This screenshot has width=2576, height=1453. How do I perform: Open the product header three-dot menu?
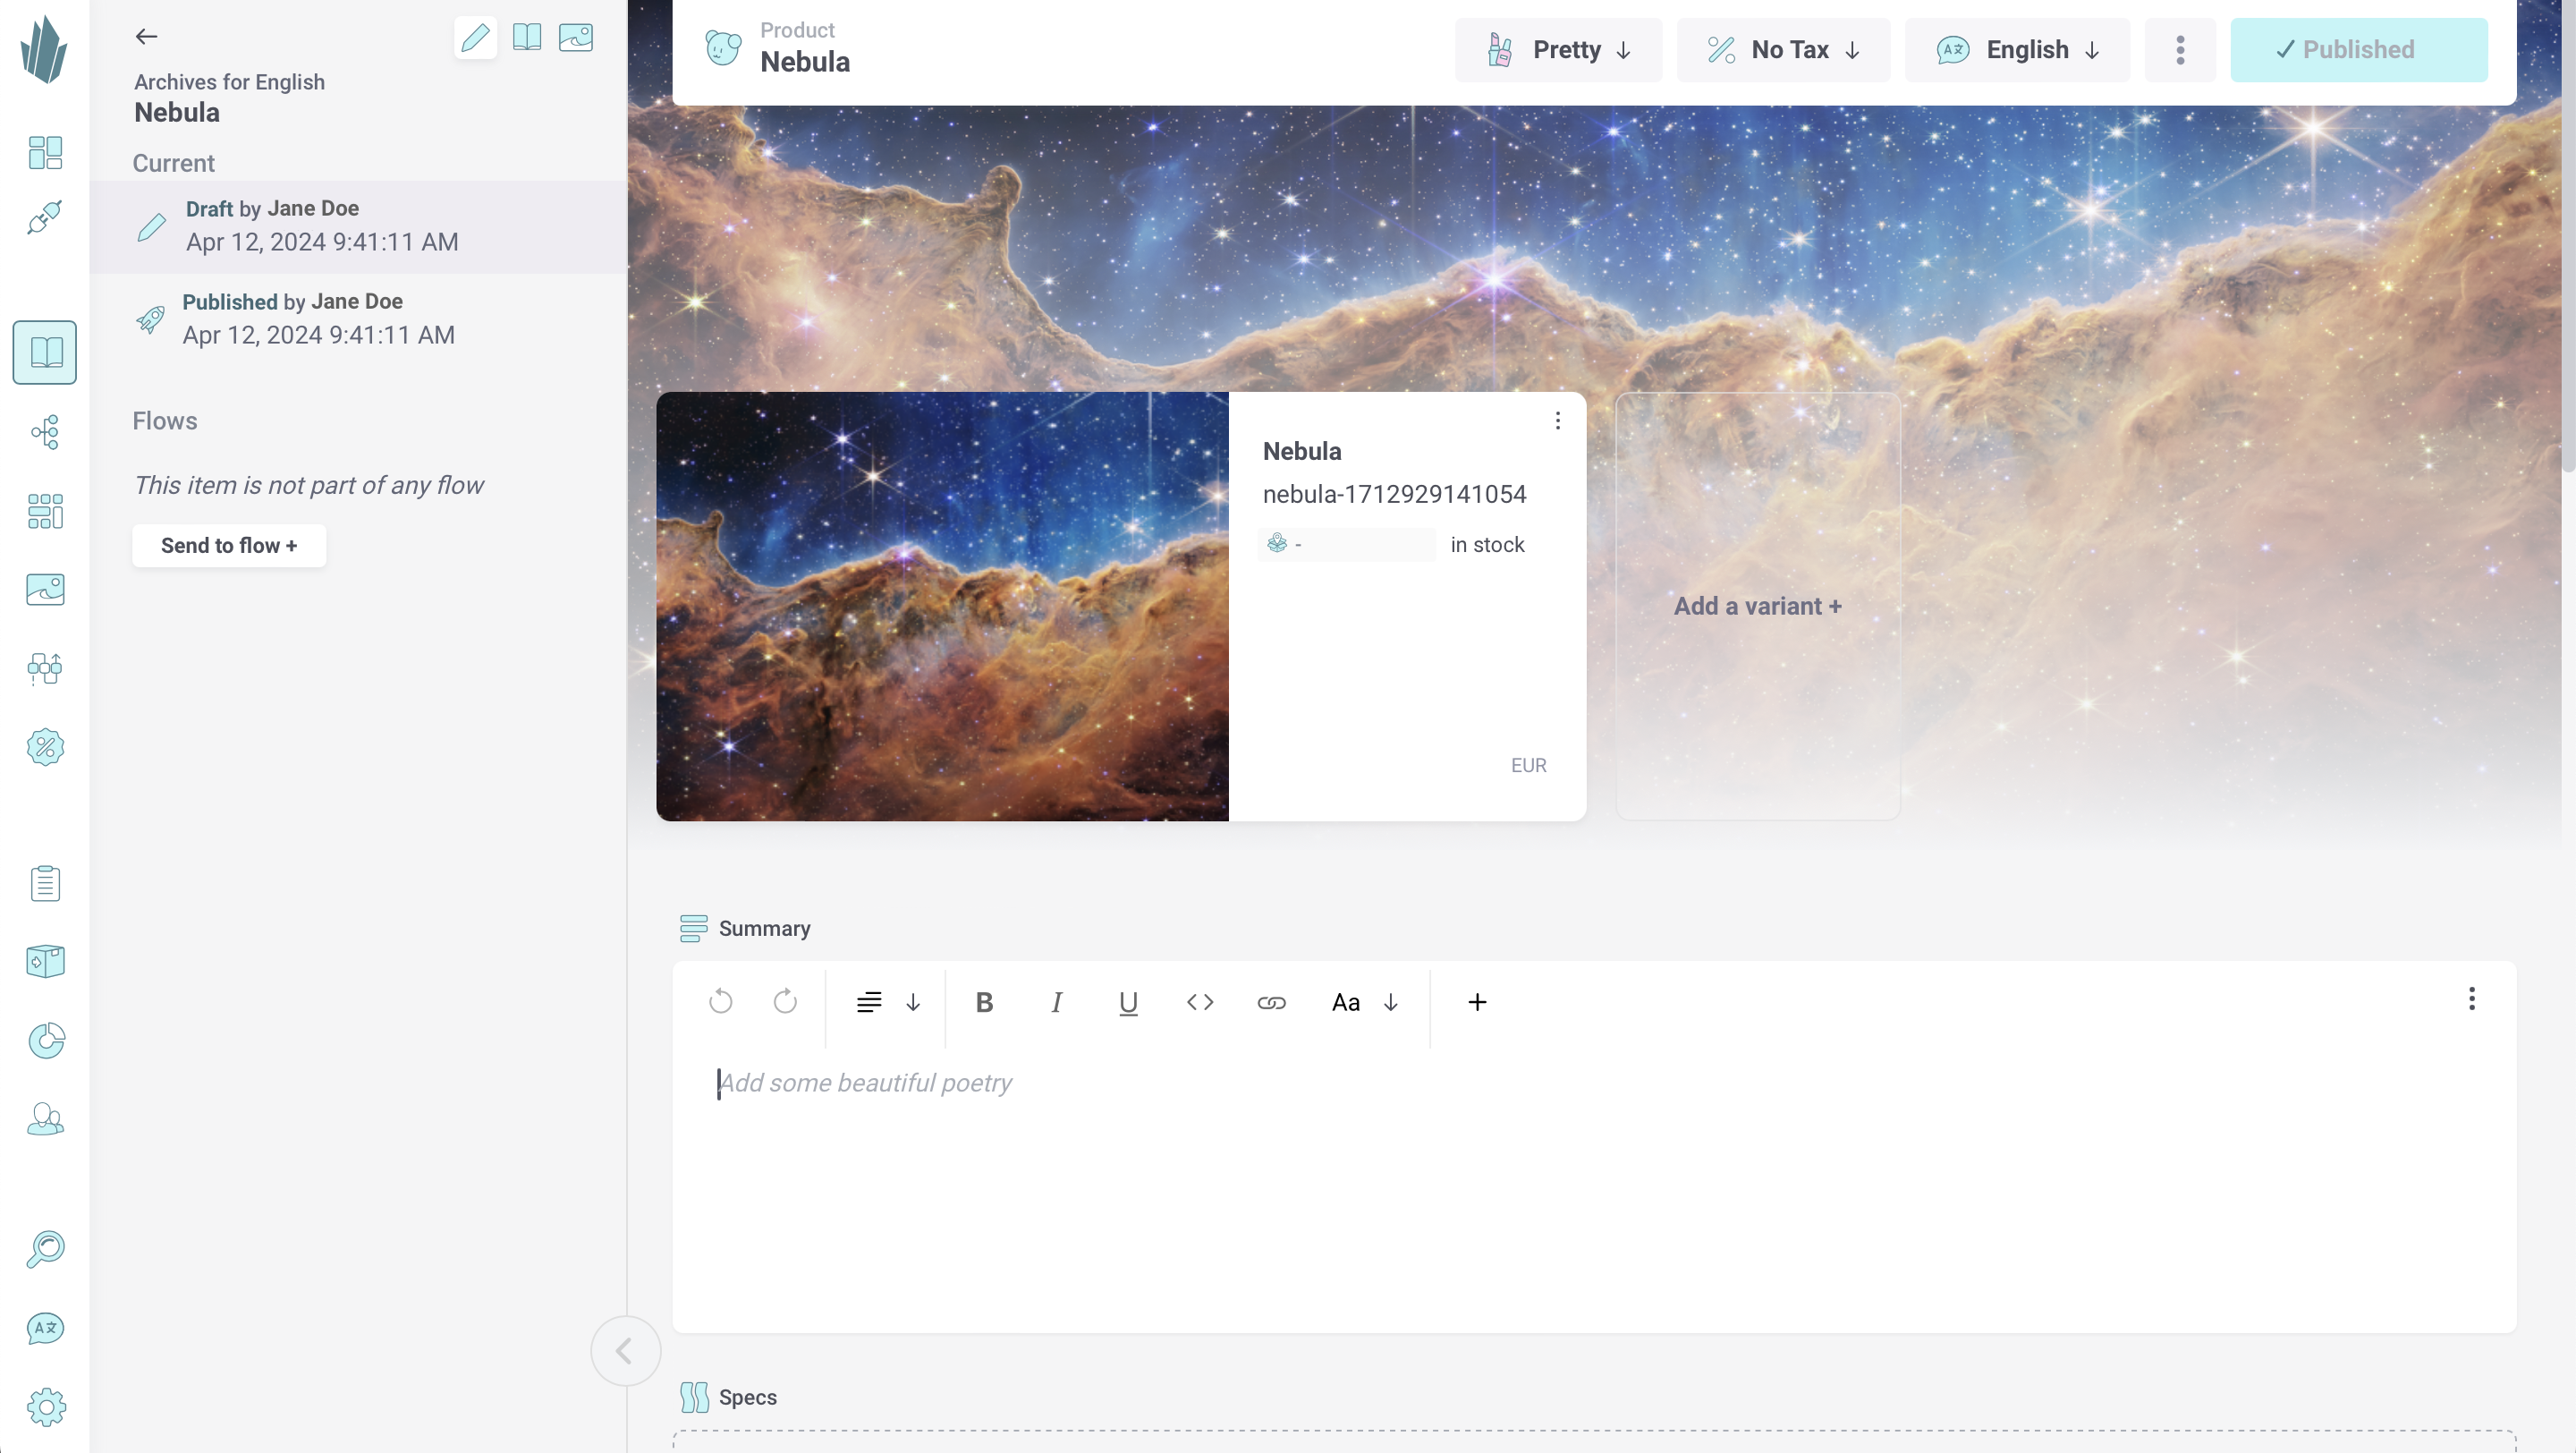coord(2180,50)
